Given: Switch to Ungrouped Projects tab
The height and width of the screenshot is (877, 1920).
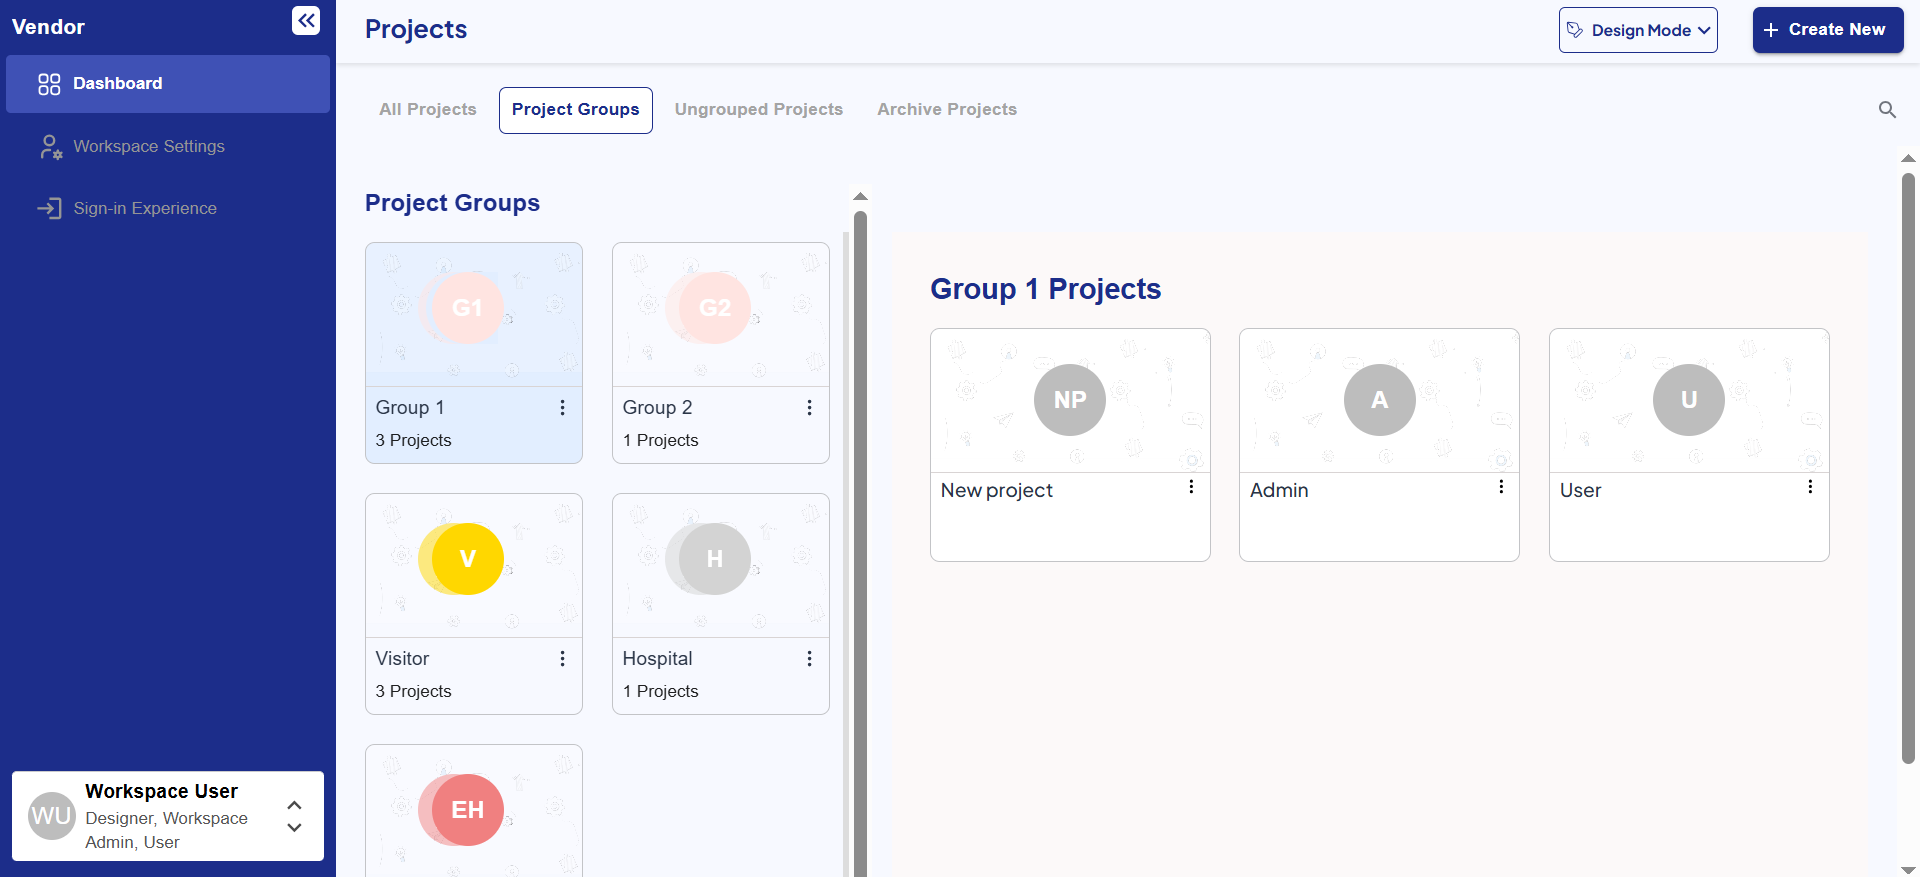Looking at the screenshot, I should tap(758, 110).
